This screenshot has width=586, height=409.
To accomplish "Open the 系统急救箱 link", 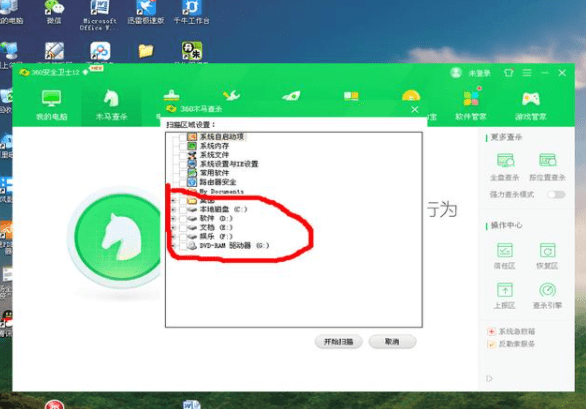I will pyautogui.click(x=512, y=331).
